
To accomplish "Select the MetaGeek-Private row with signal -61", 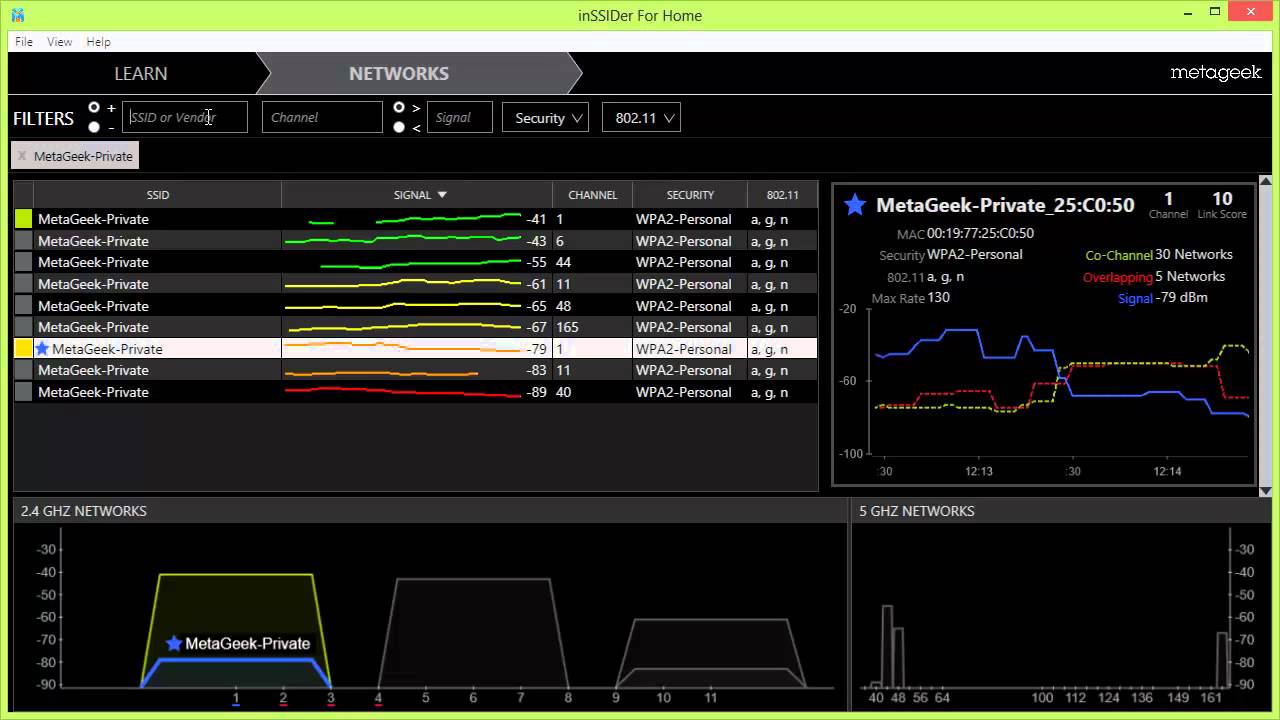I will point(415,284).
